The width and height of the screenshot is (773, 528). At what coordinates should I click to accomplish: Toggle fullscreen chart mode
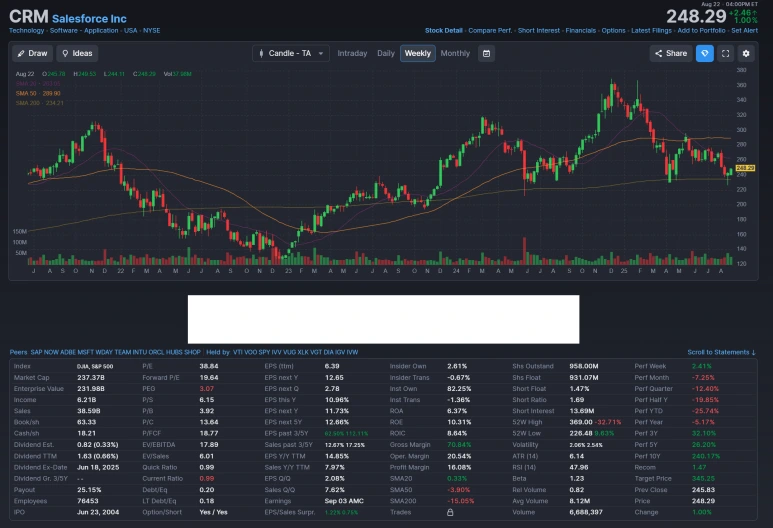pos(725,53)
